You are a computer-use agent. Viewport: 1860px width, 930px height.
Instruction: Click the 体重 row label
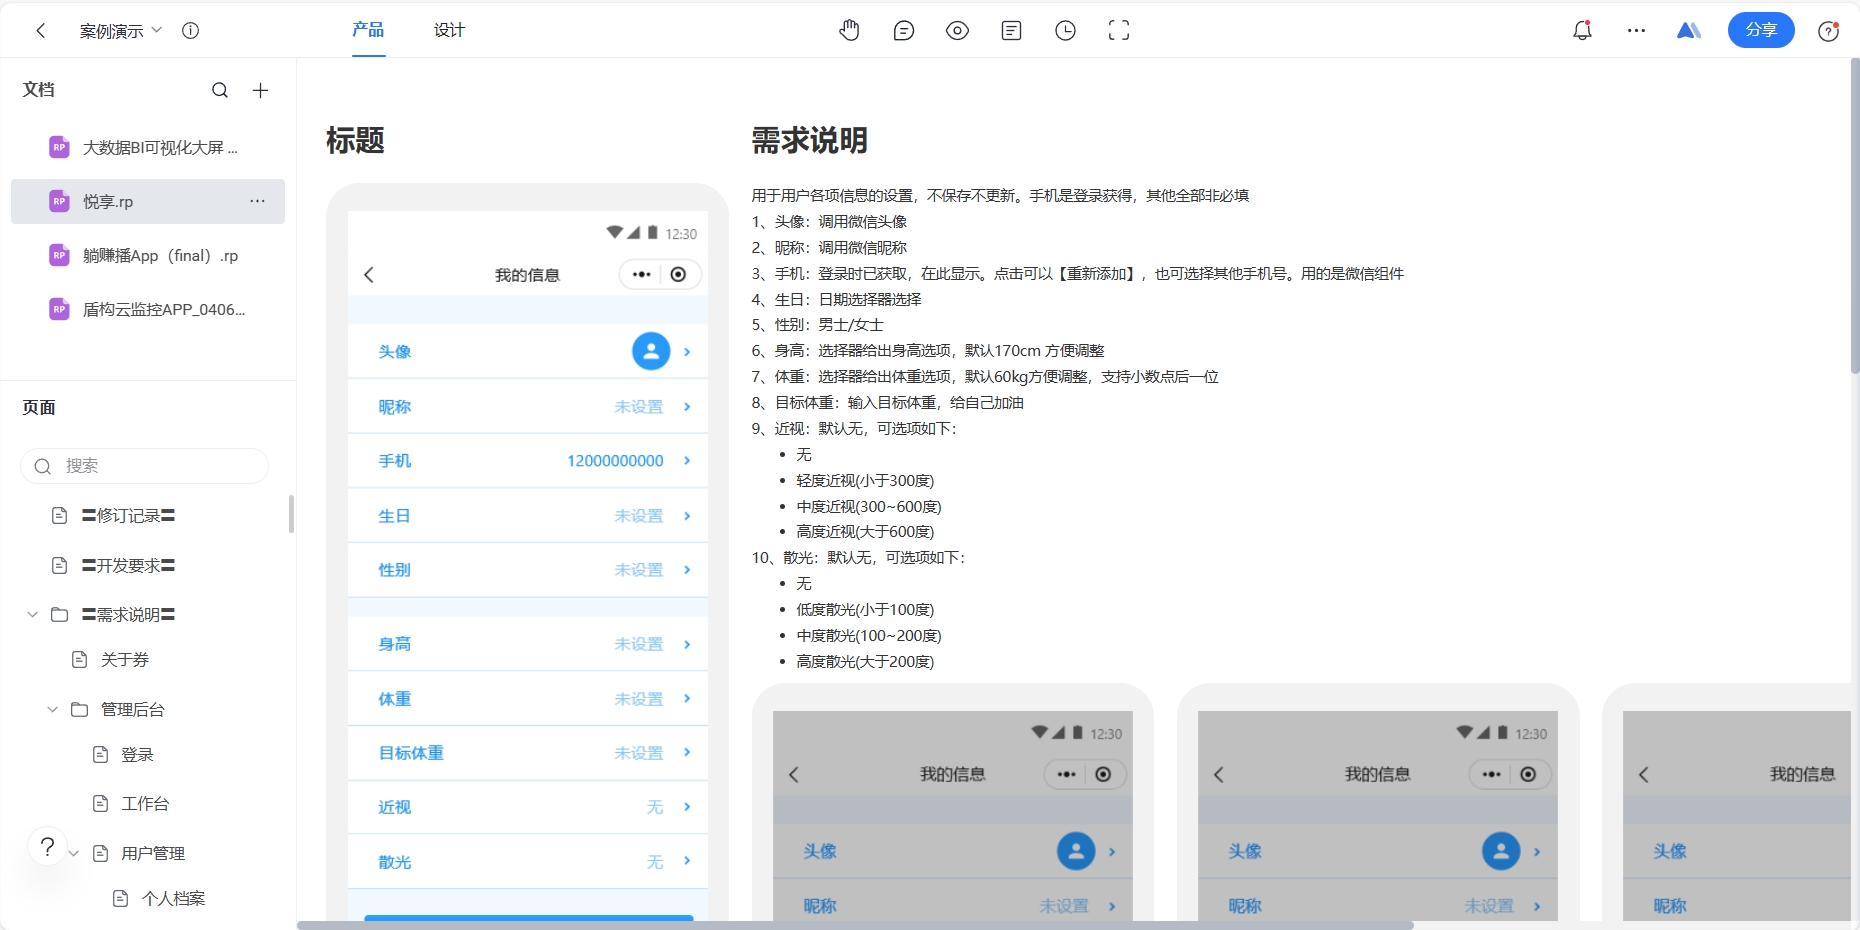pyautogui.click(x=395, y=699)
